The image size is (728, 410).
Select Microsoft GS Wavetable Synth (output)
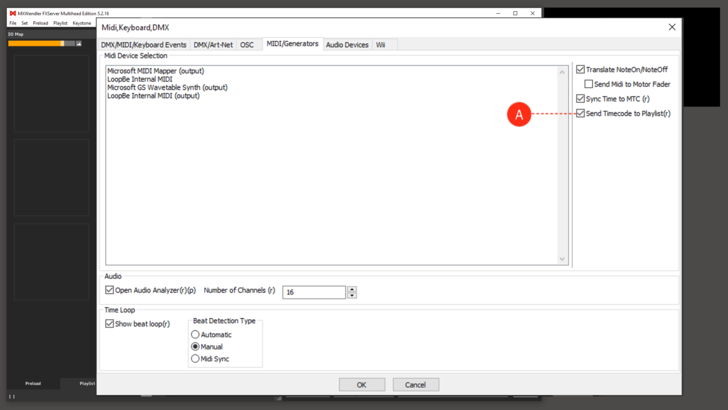pos(167,87)
